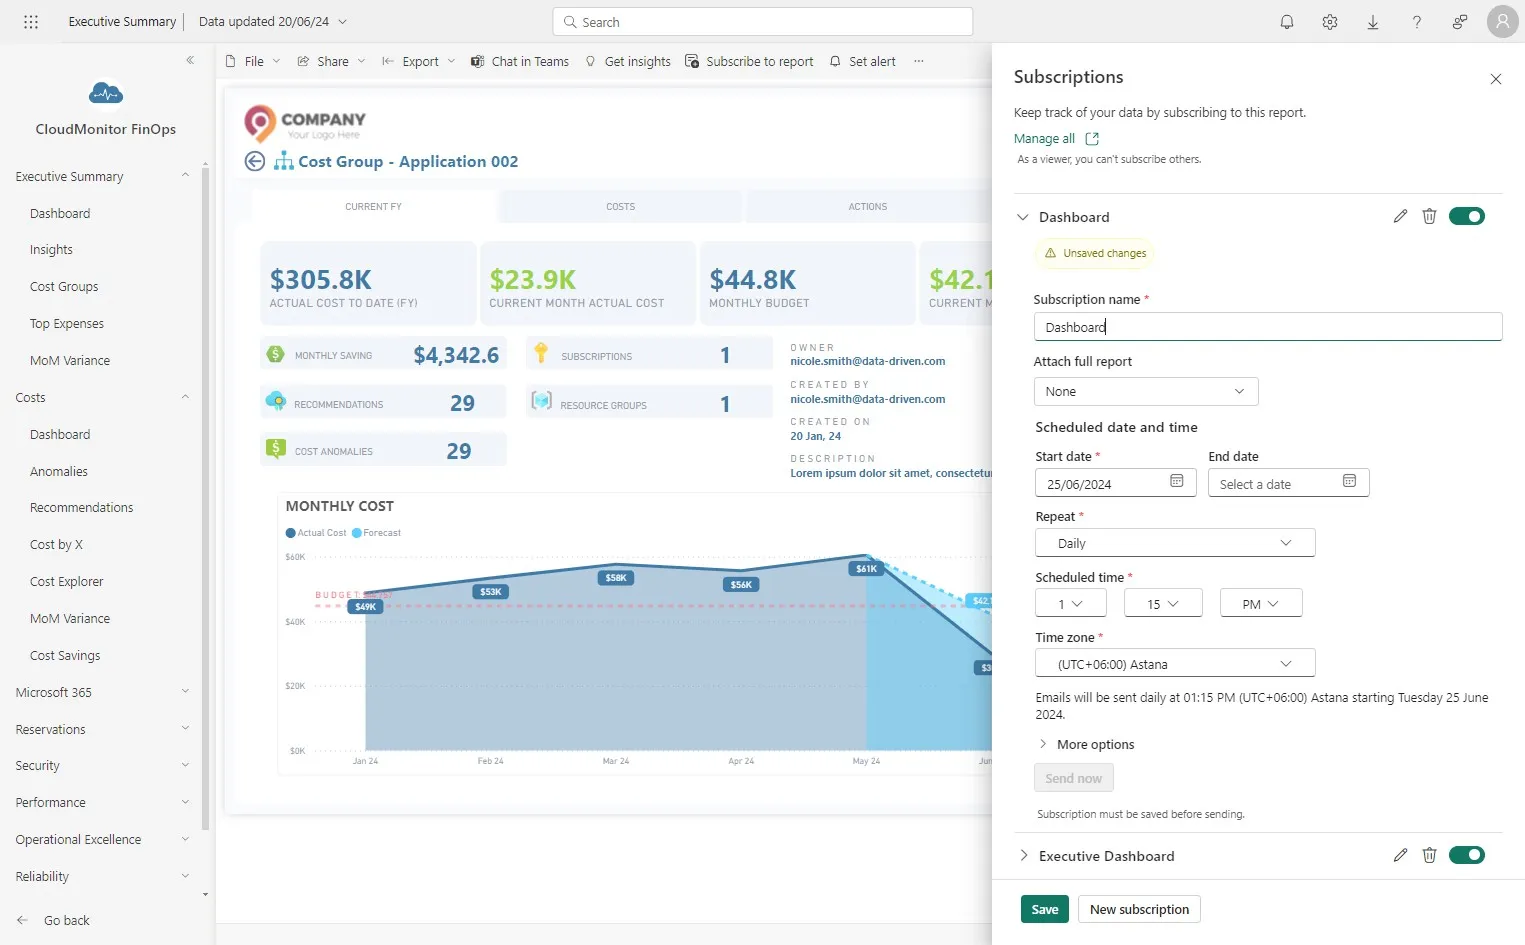Click the Subscriptions key icon
The height and width of the screenshot is (945, 1525).
pos(541,353)
